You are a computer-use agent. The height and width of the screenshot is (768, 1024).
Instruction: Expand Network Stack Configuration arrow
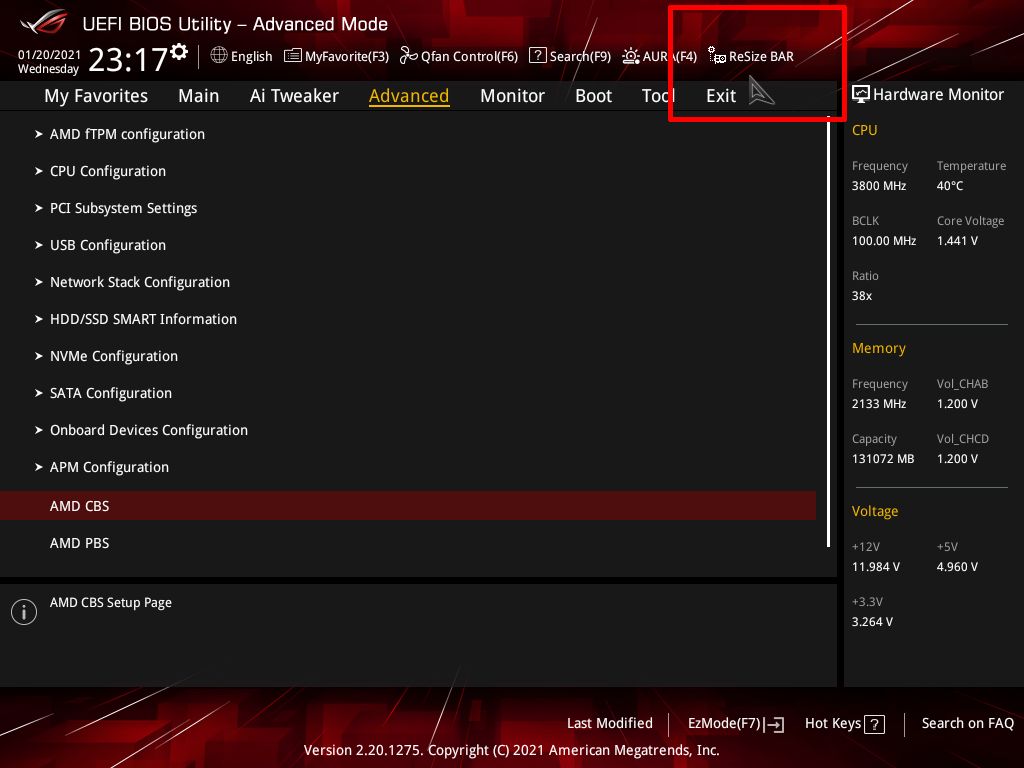tap(39, 282)
